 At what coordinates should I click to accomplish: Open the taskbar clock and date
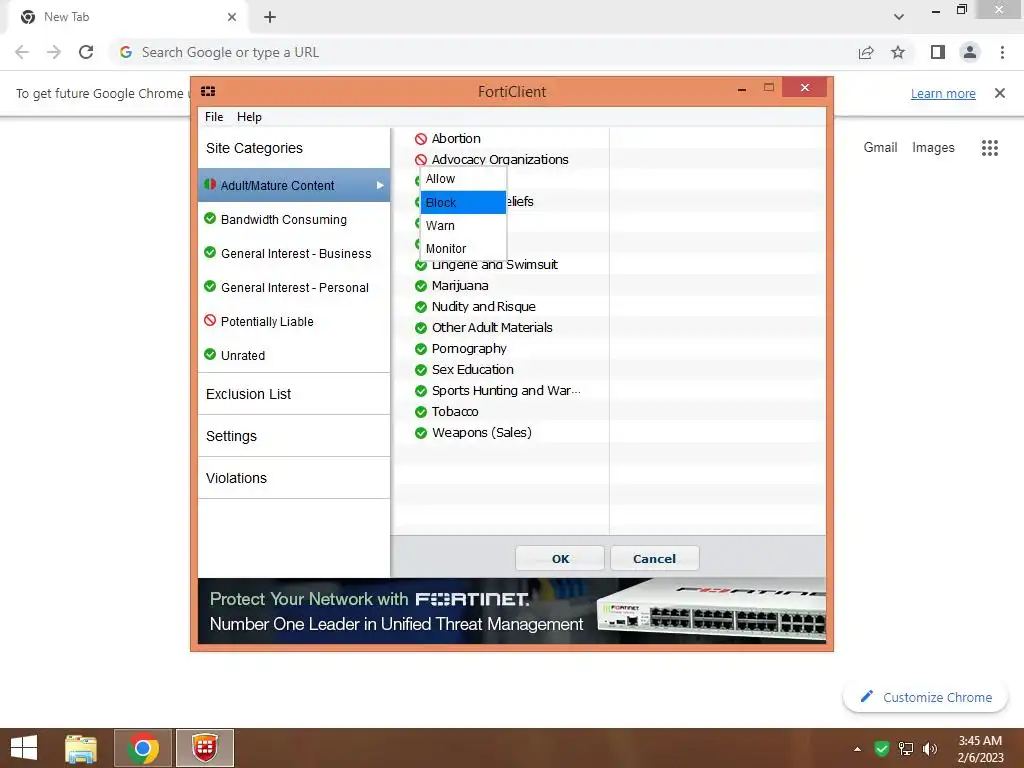(x=980, y=749)
